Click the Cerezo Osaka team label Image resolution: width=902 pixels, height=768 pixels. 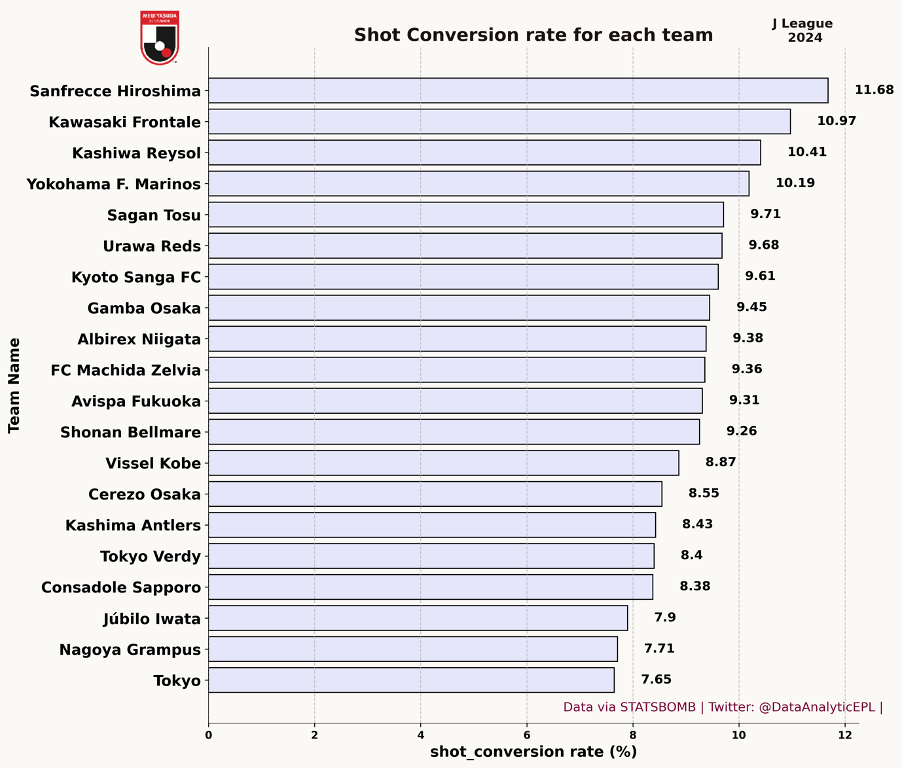[x=144, y=494]
